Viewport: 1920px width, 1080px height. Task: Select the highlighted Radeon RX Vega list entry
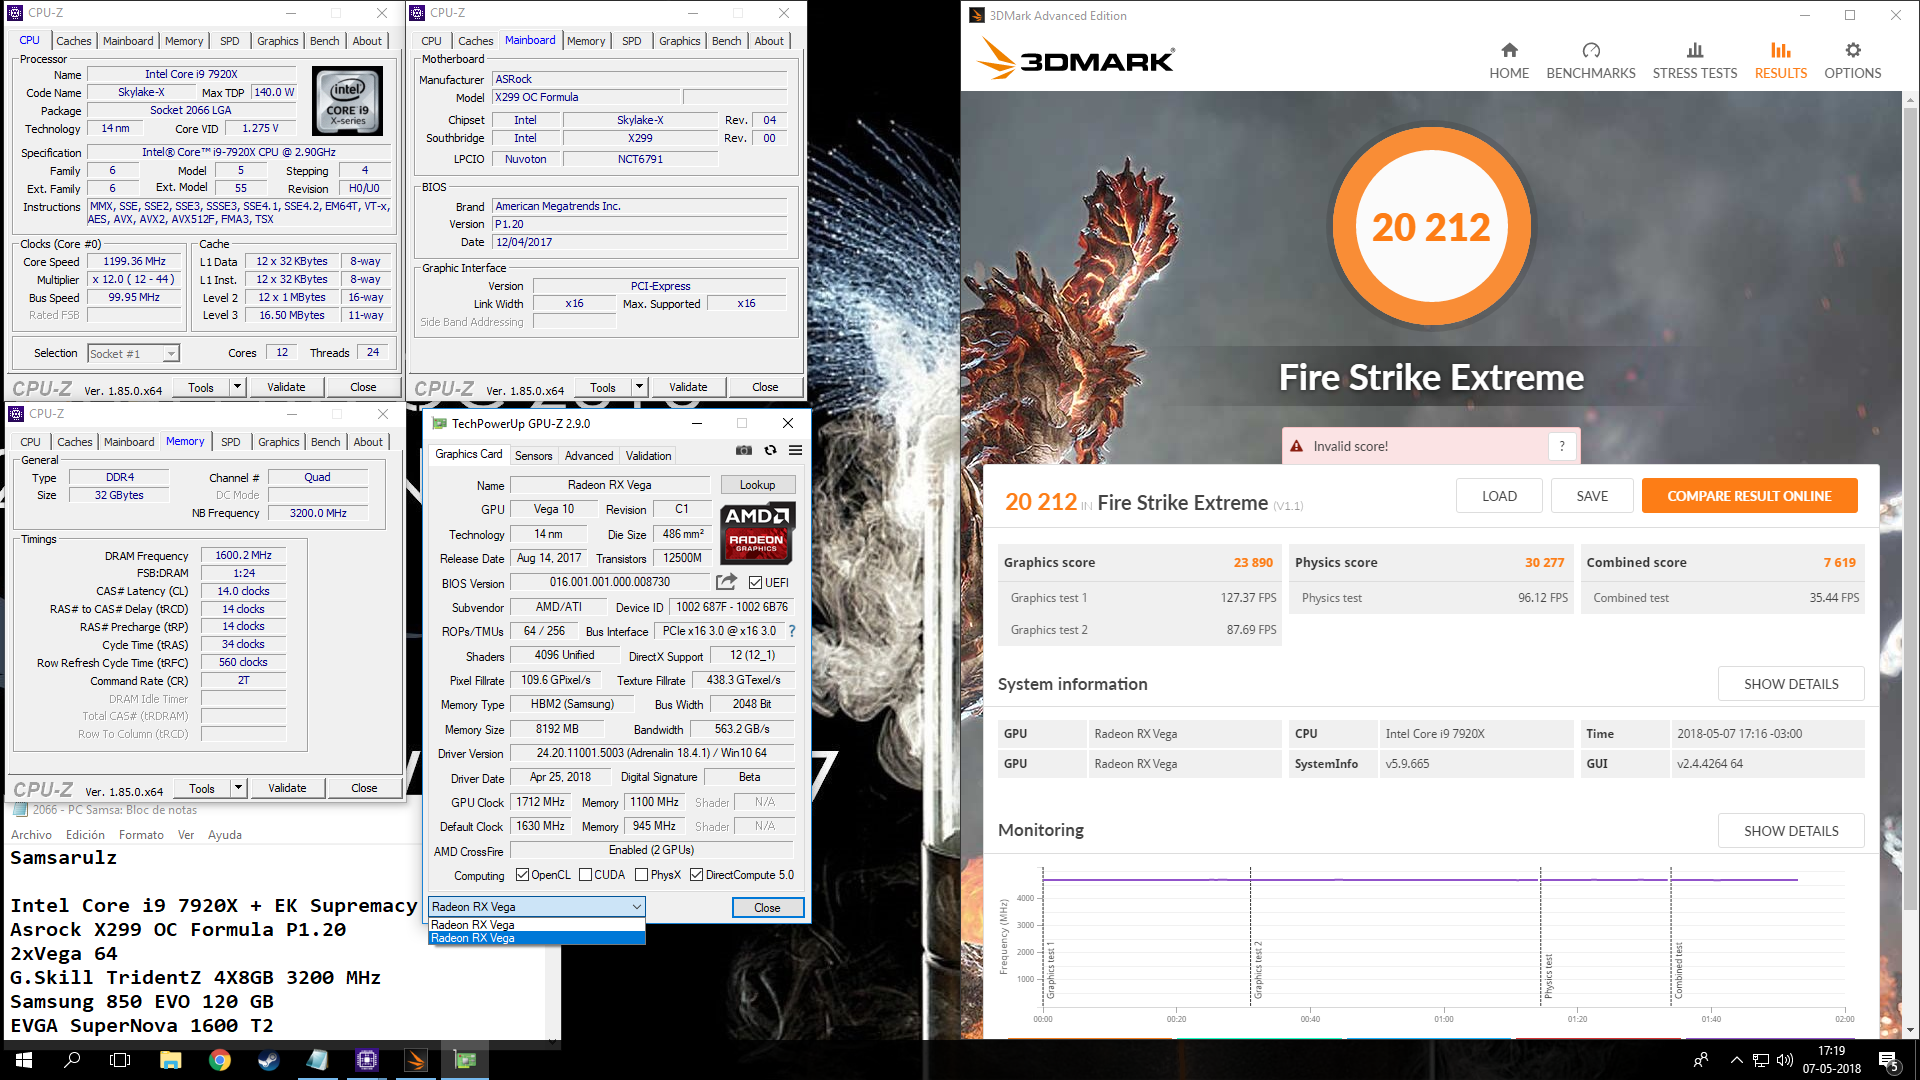pyautogui.click(x=536, y=938)
